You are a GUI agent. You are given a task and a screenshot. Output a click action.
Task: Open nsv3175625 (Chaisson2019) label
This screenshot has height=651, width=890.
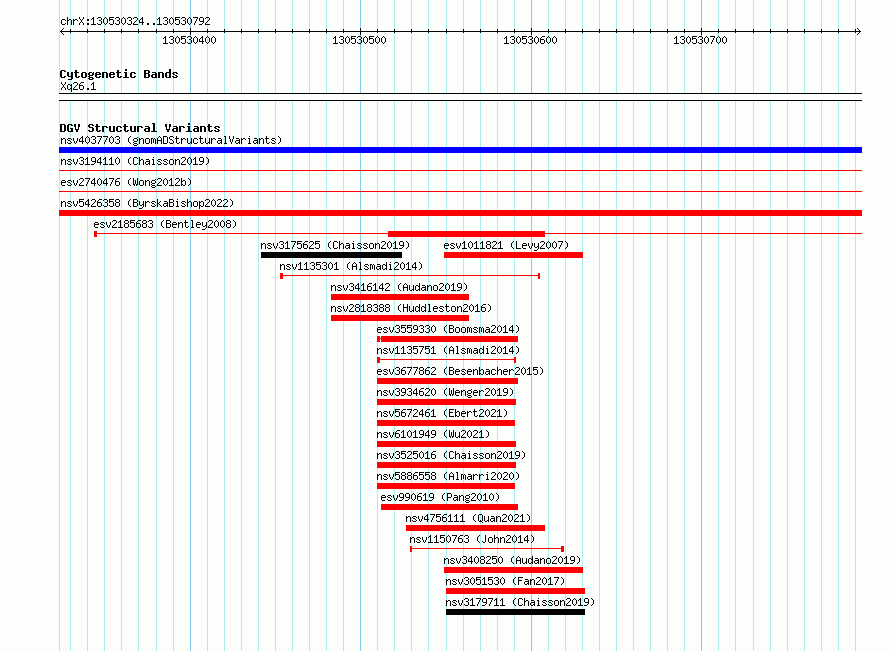point(335,245)
